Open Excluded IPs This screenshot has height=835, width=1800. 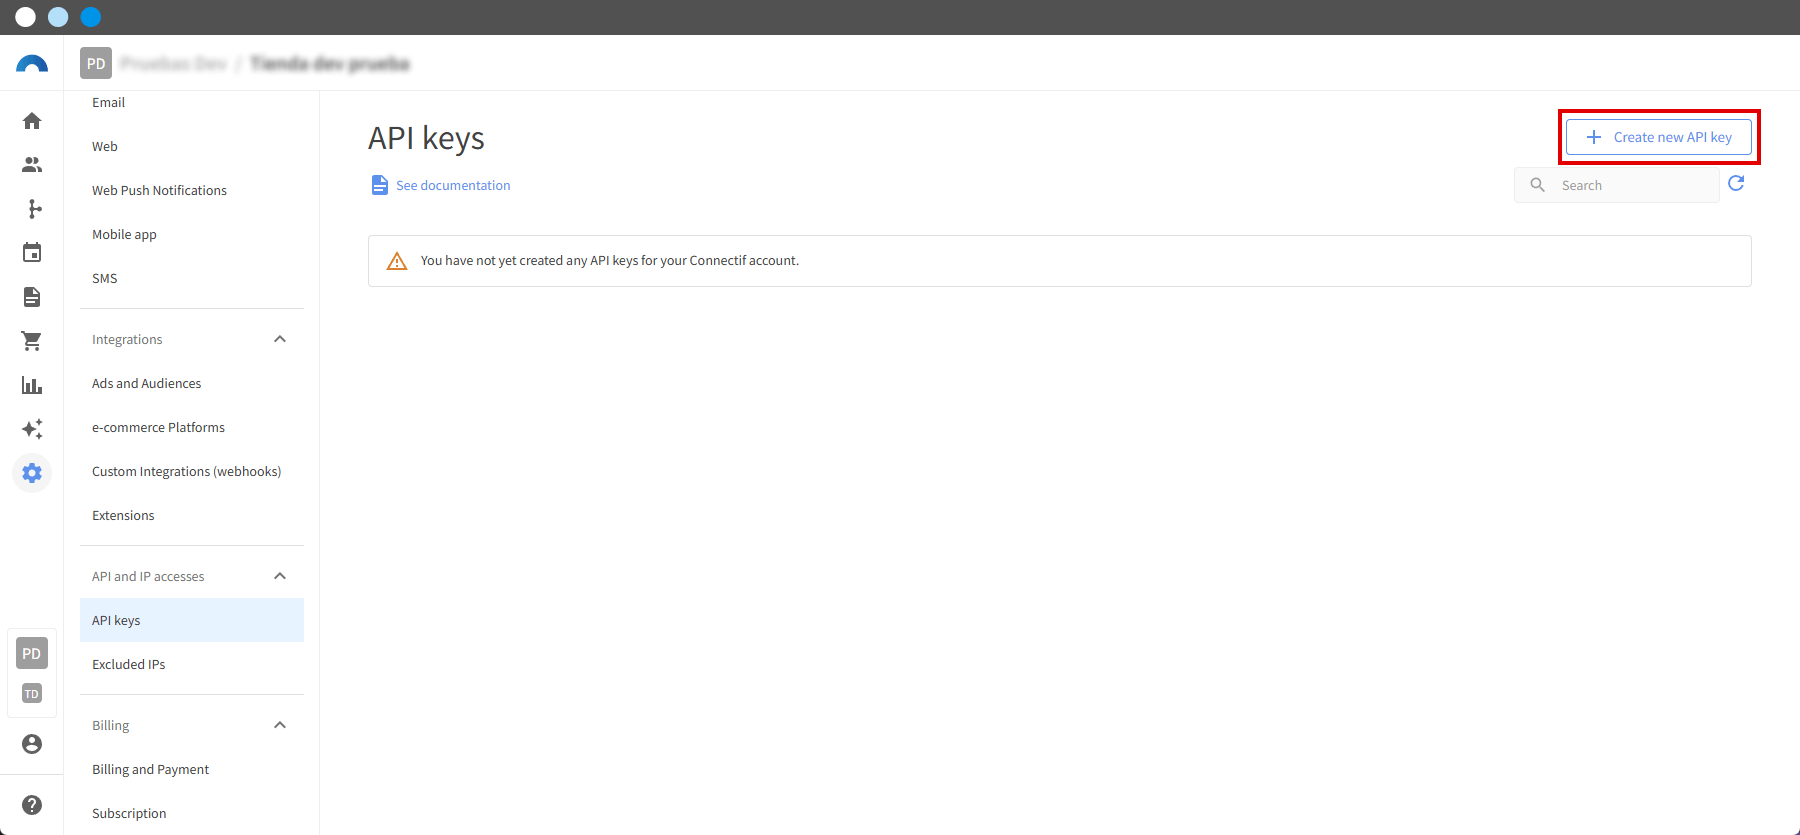click(x=192, y=664)
